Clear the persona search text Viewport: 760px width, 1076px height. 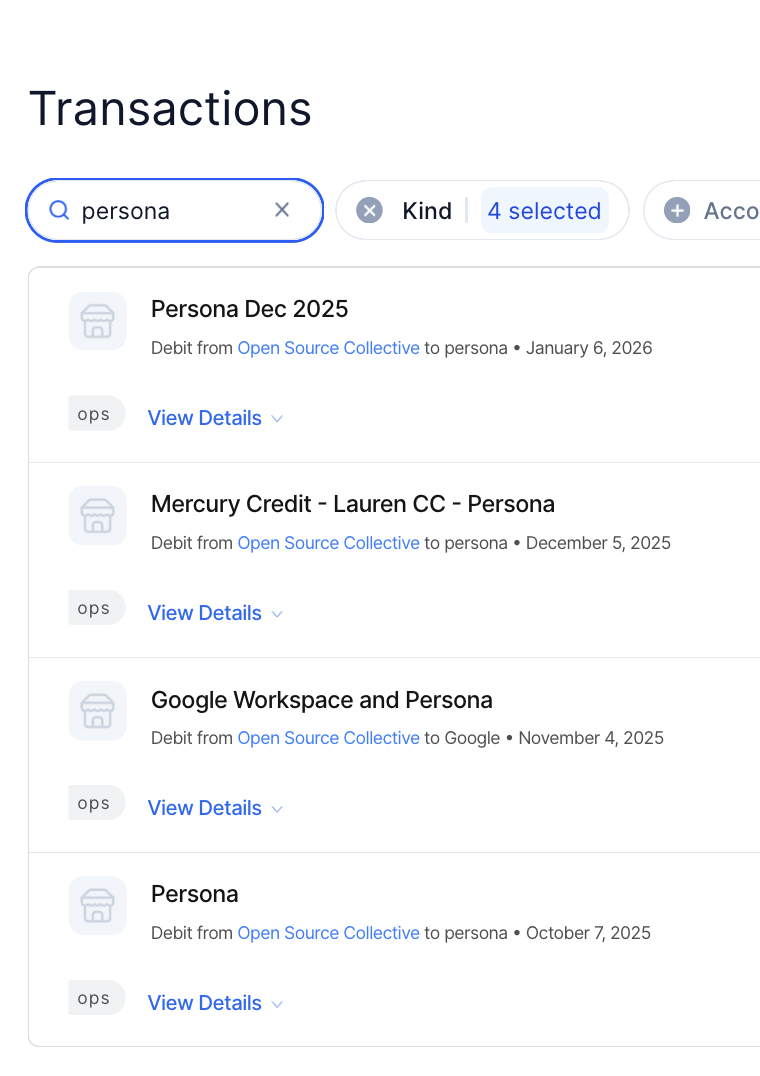[x=282, y=210]
